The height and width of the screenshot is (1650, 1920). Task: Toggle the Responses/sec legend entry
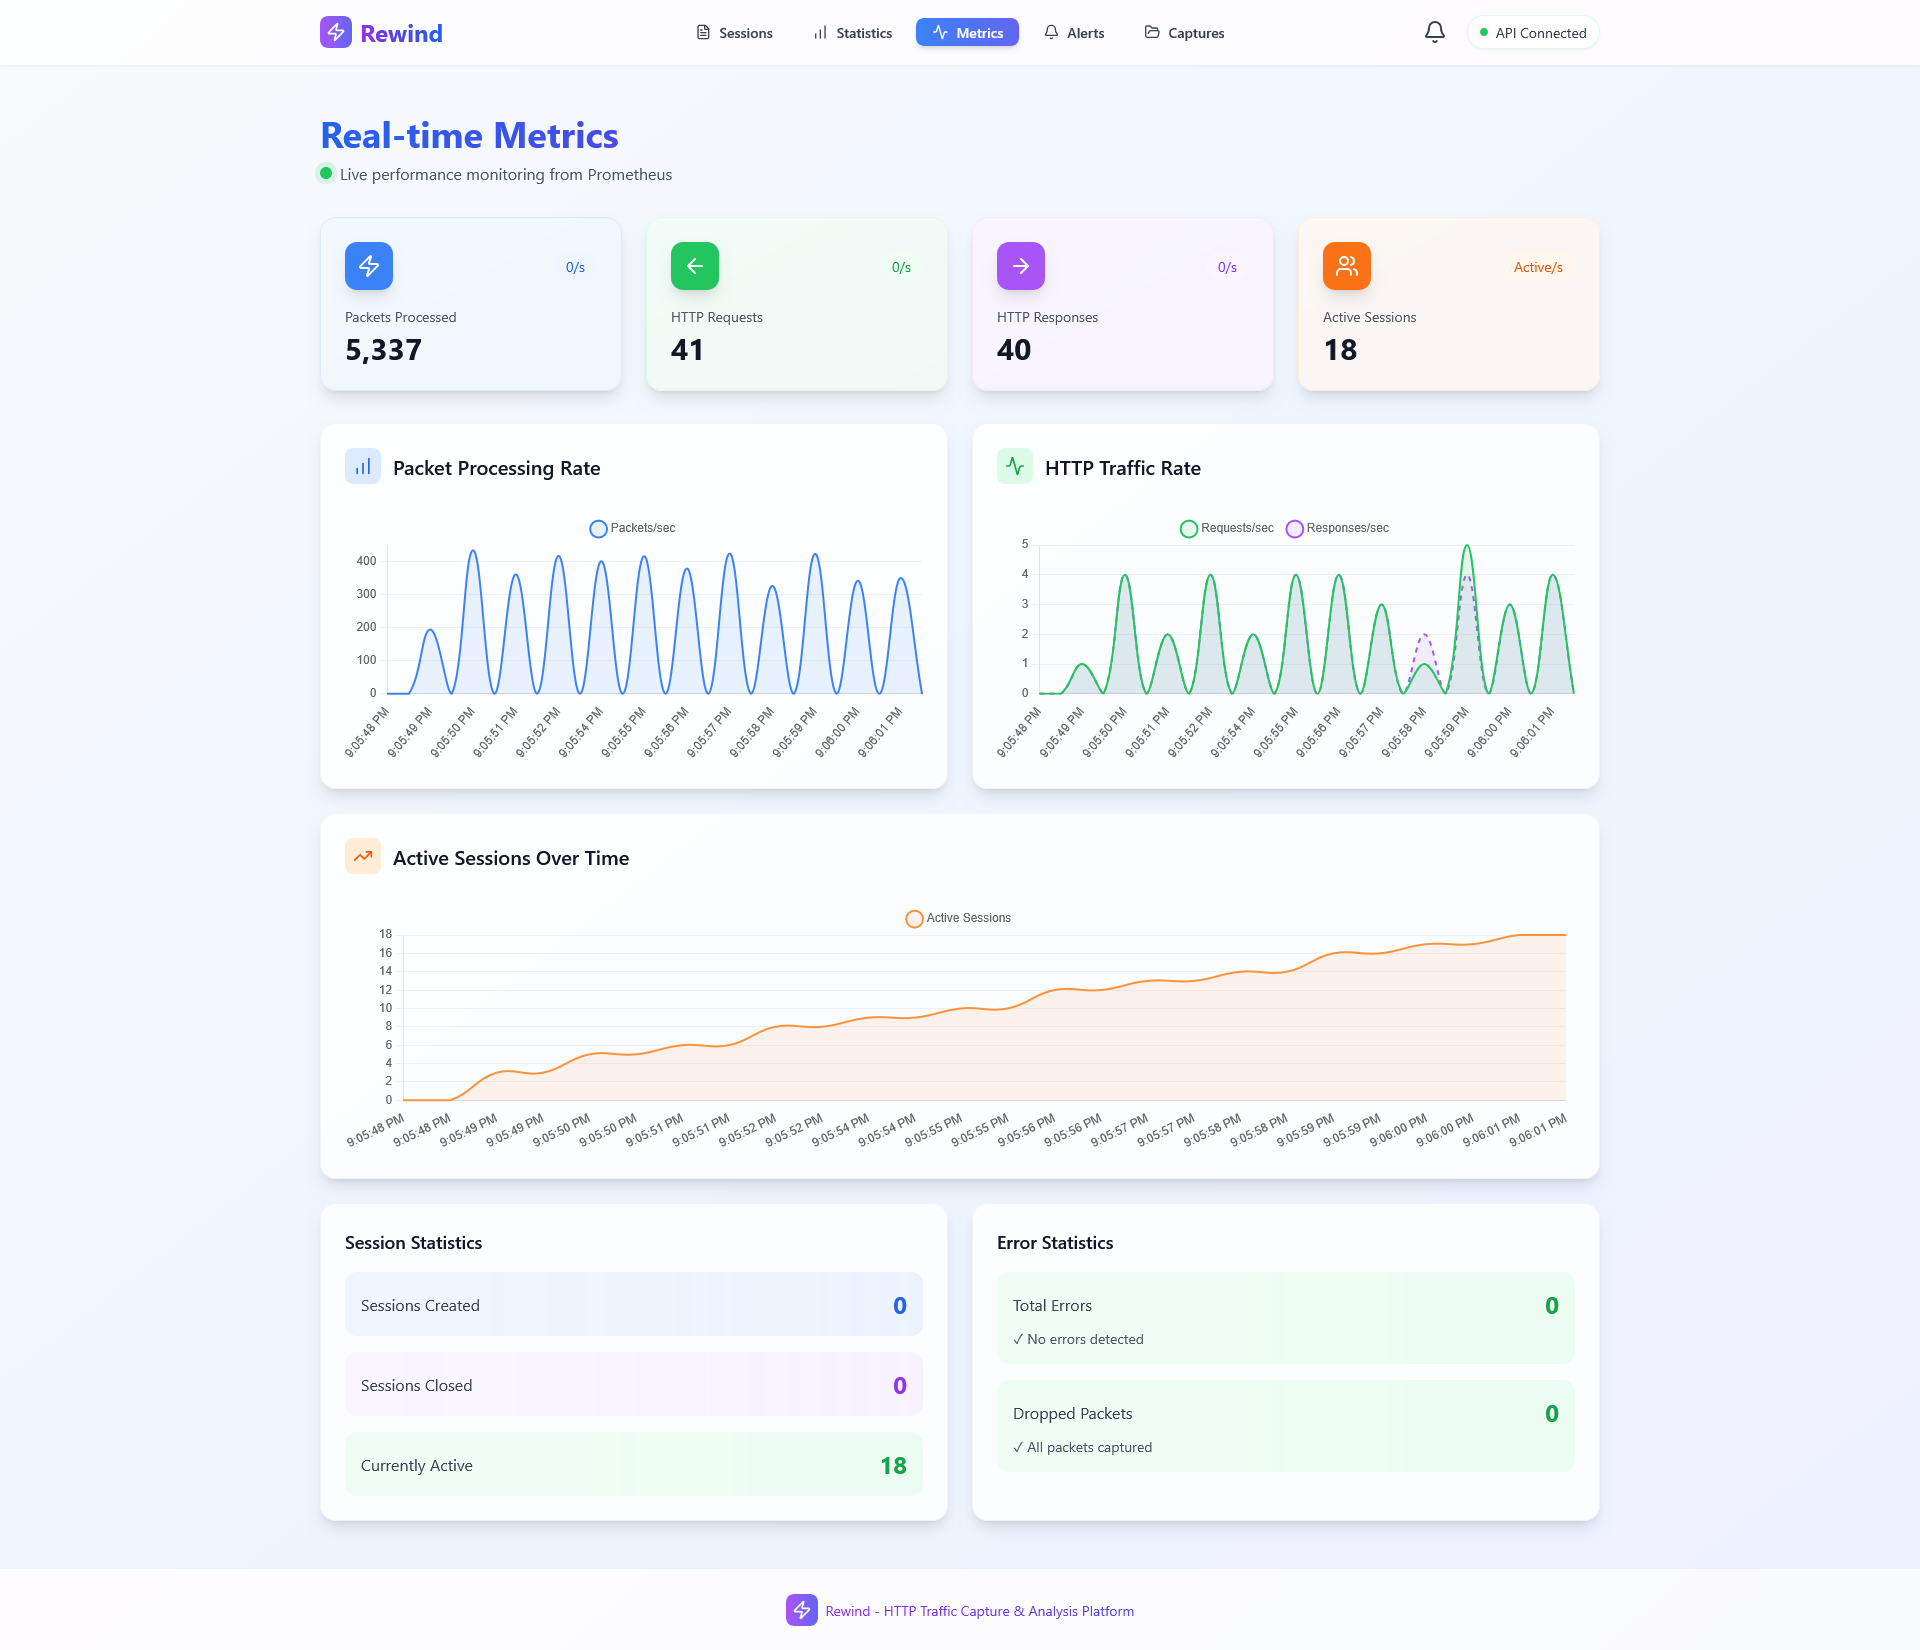pyautogui.click(x=1336, y=528)
